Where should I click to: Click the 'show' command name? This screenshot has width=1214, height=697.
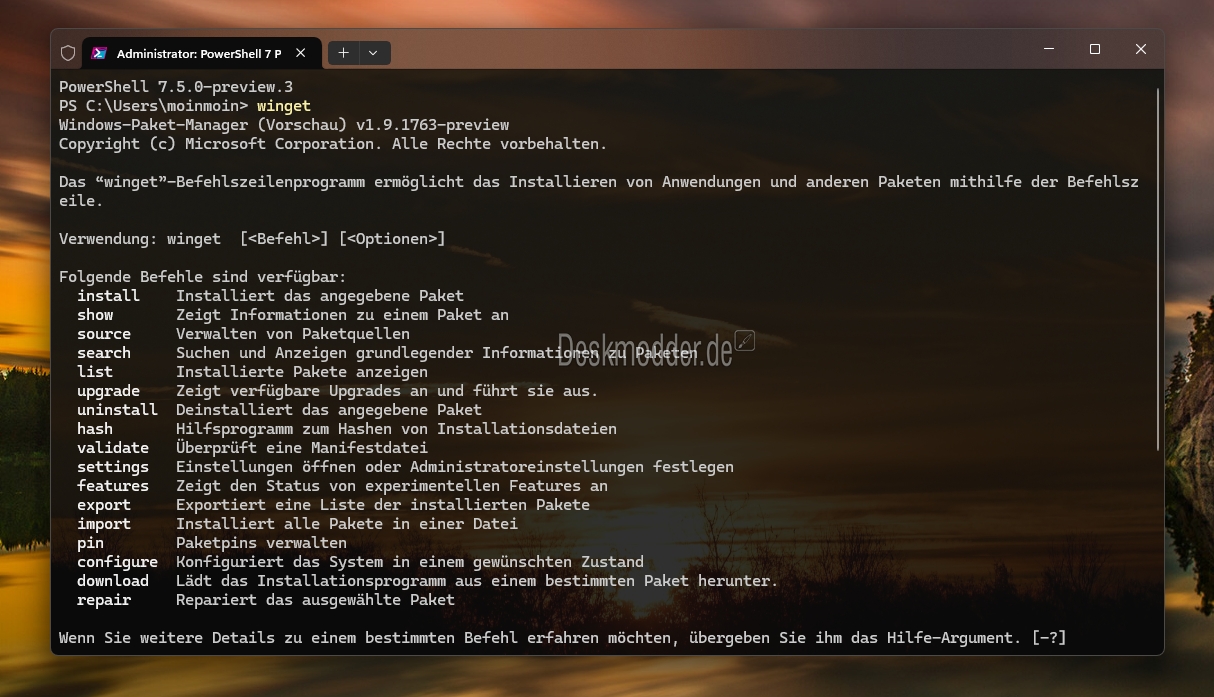(x=95, y=315)
